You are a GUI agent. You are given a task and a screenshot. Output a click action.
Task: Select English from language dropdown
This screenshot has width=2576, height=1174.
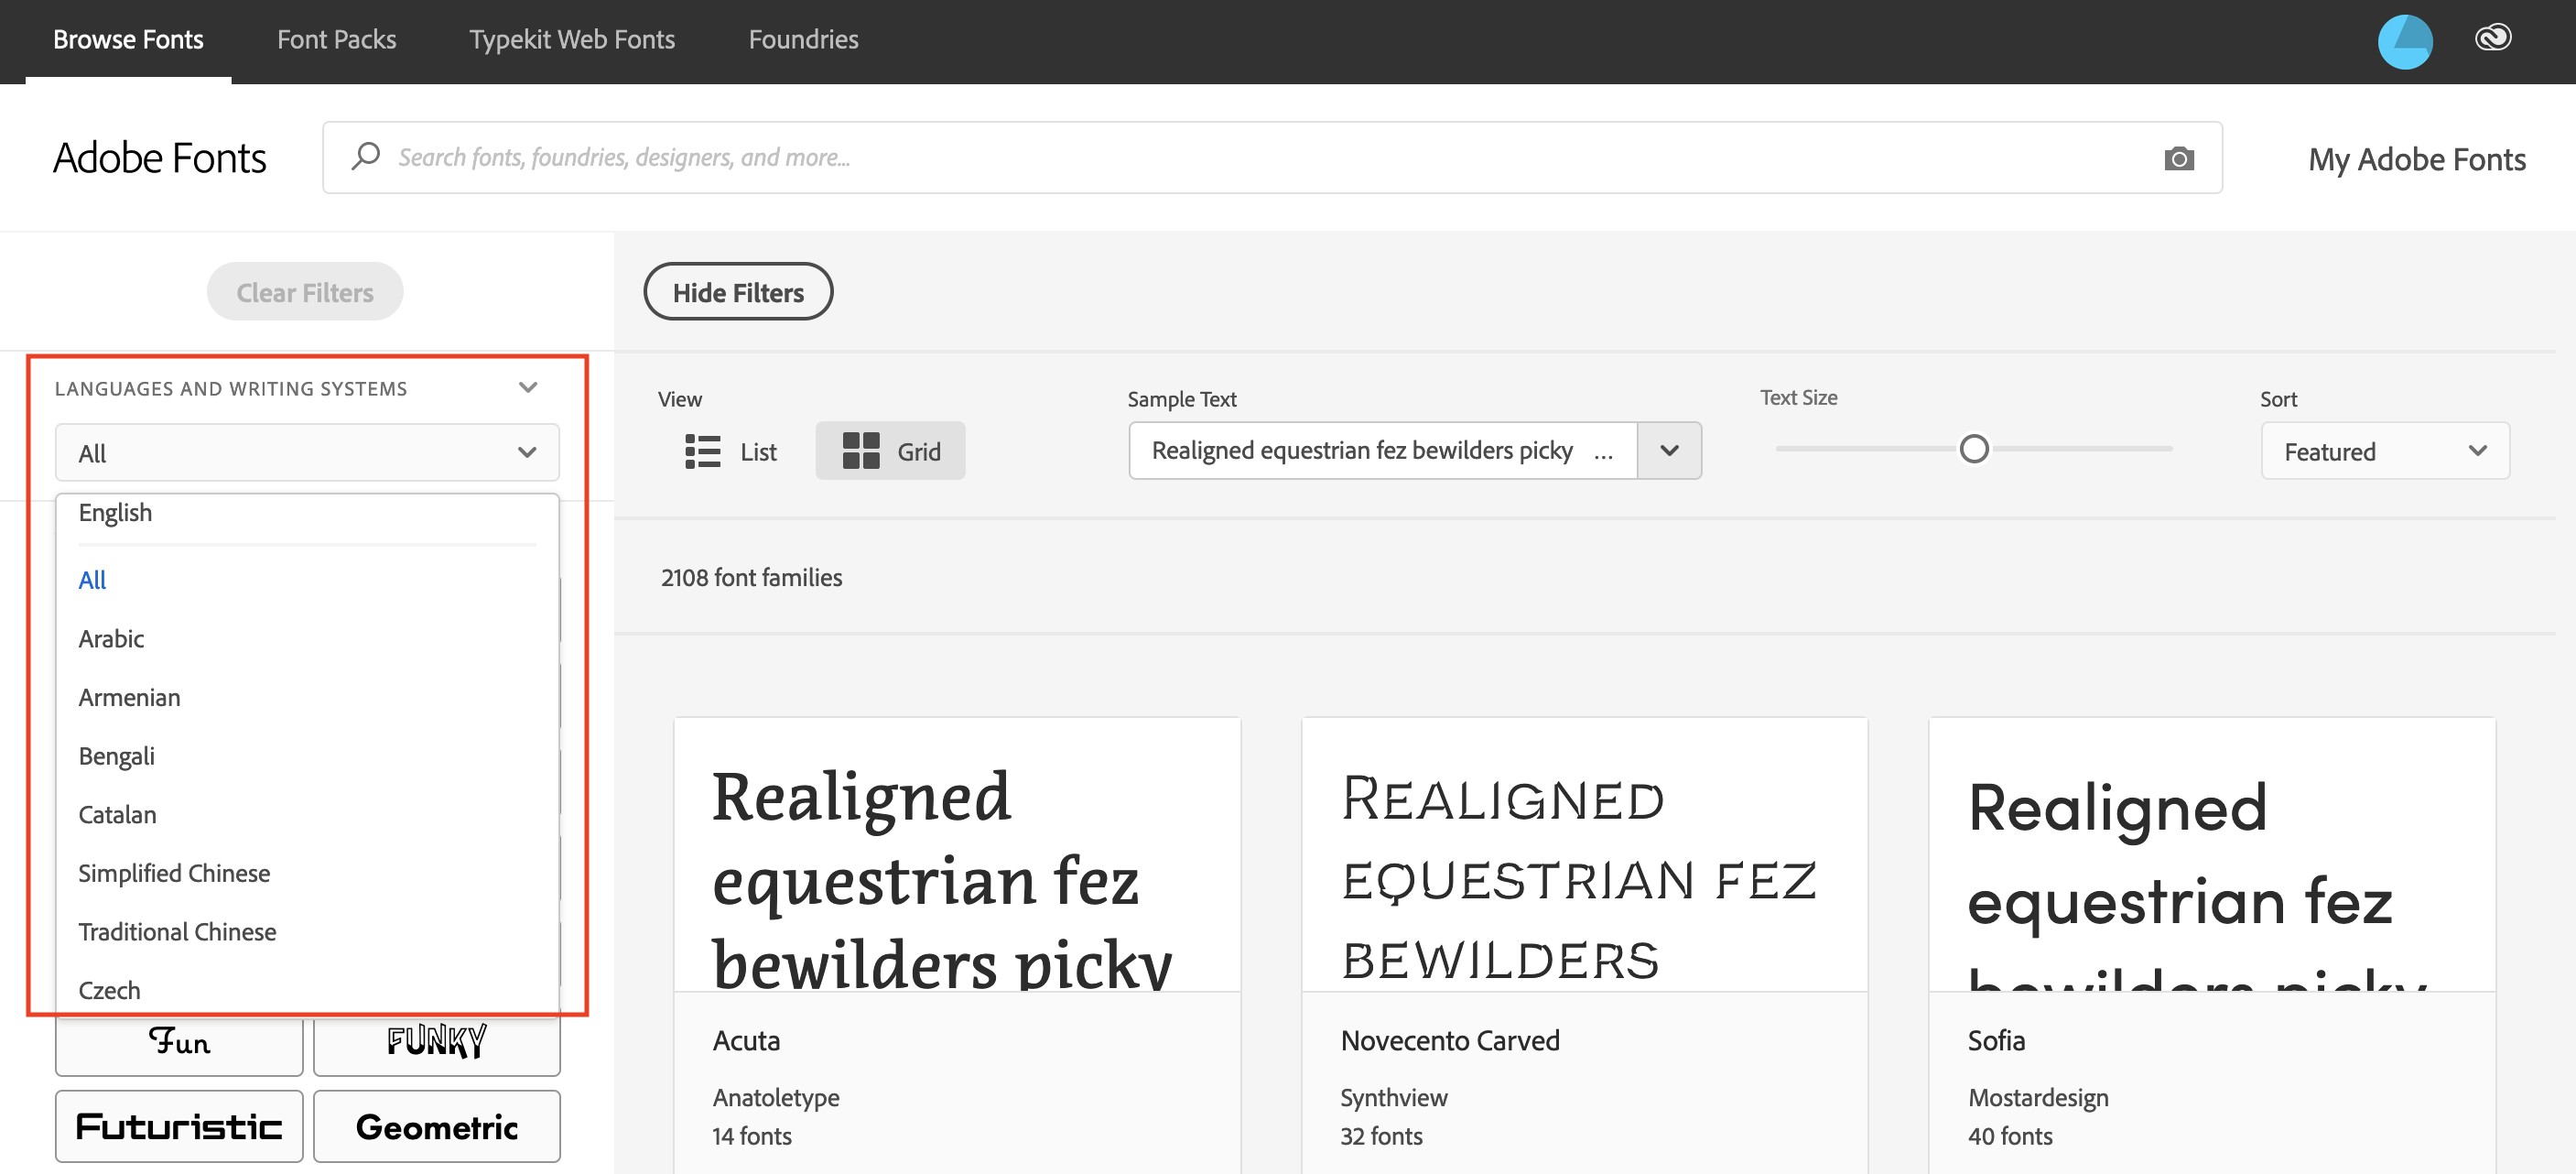pyautogui.click(x=115, y=513)
